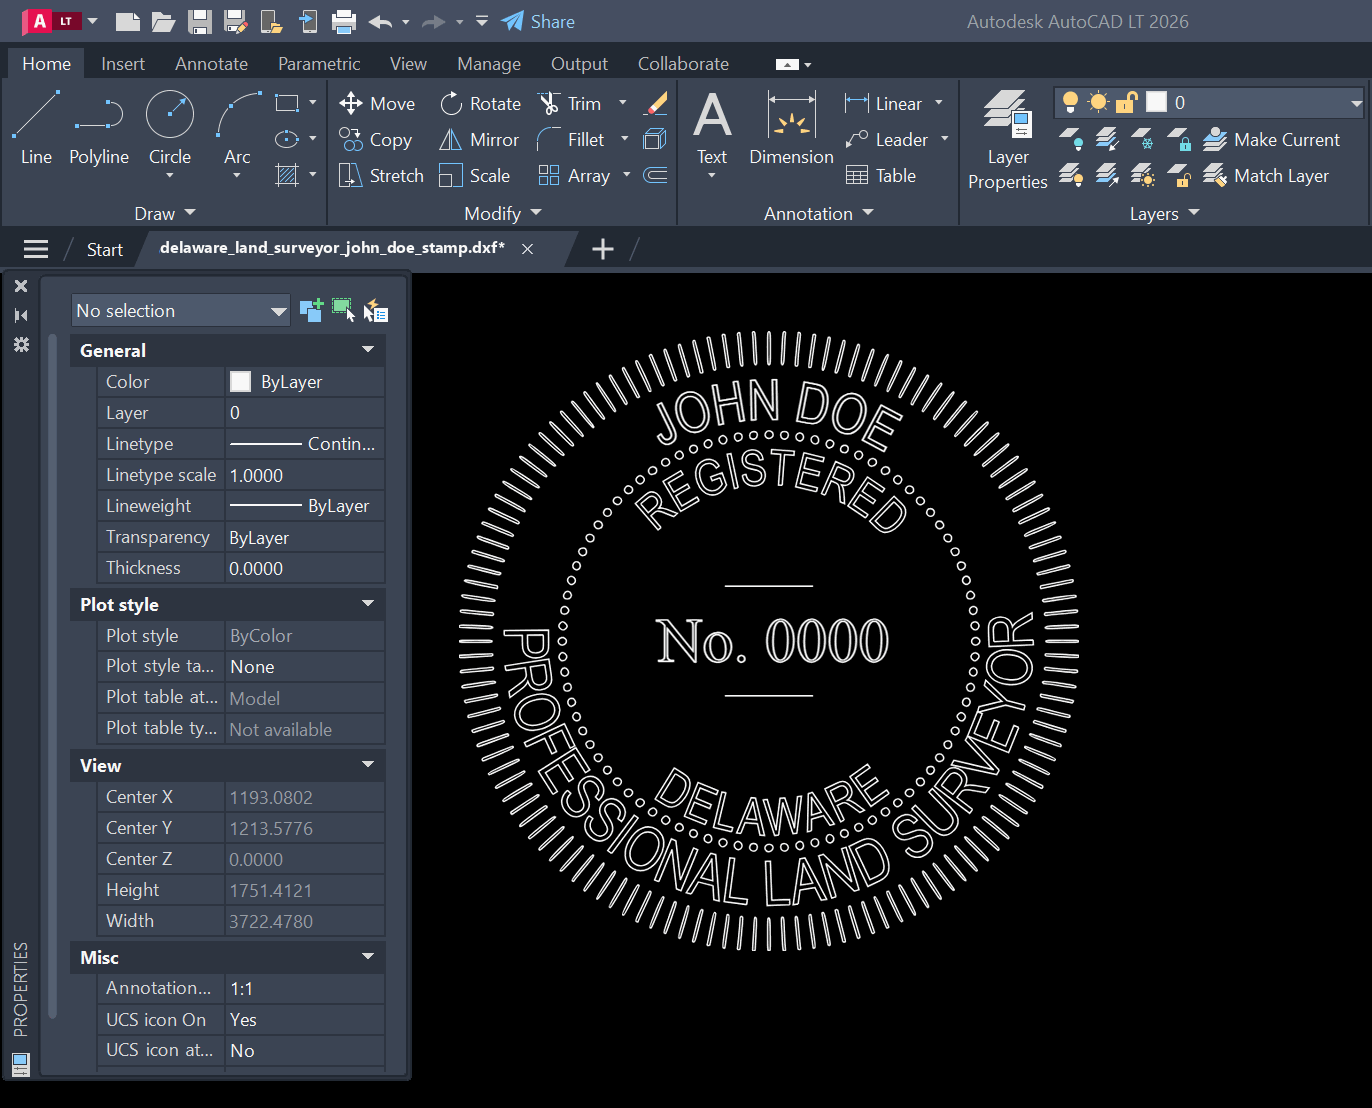Collapse the General section
The width and height of the screenshot is (1372, 1108).
tap(368, 350)
